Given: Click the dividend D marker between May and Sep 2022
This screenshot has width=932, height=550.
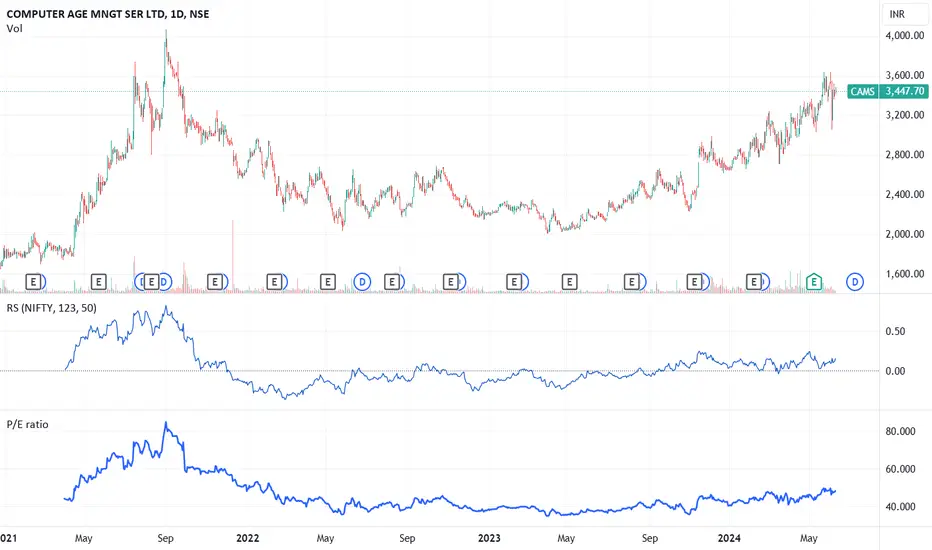Looking at the screenshot, I should 362,282.
